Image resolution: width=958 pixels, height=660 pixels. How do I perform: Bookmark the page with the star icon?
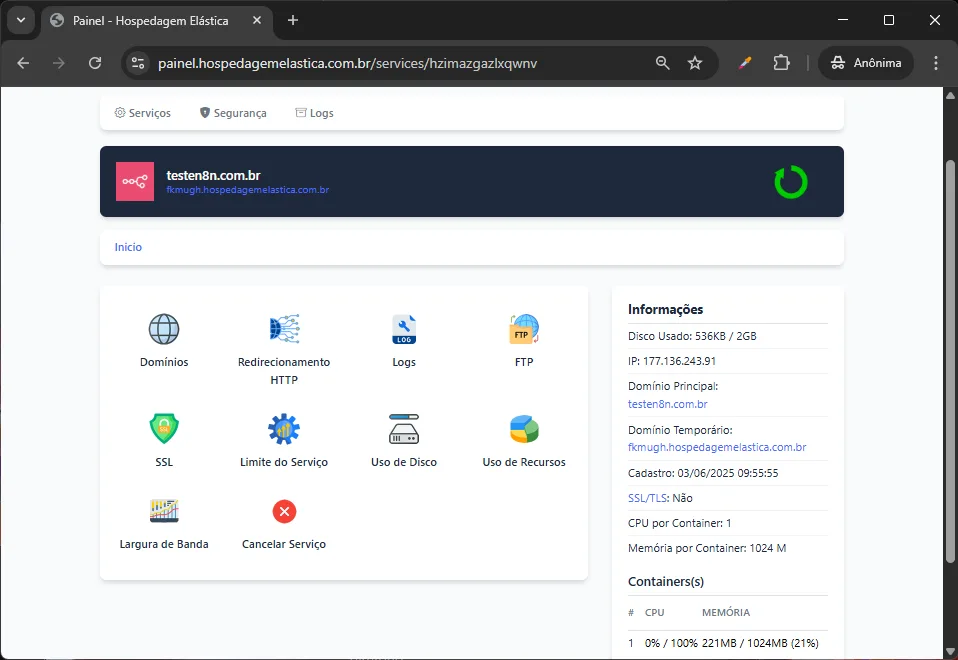click(x=695, y=63)
